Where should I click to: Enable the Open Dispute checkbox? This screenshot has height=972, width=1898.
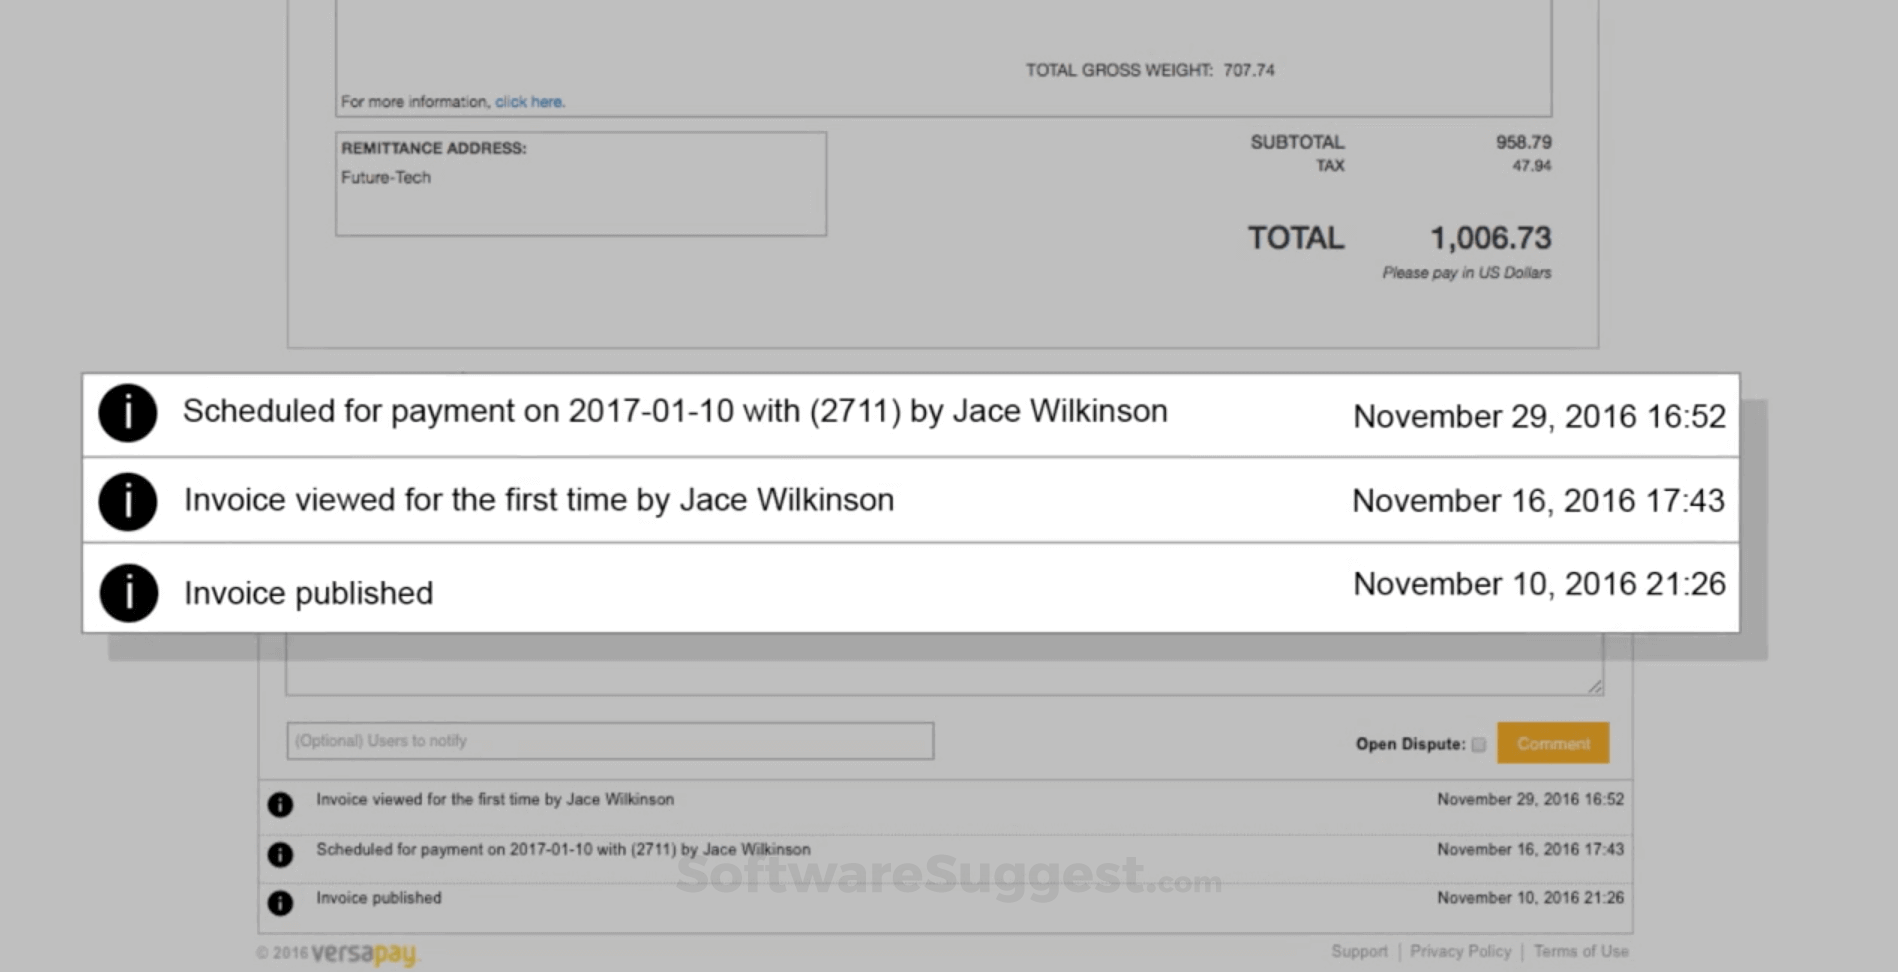coord(1479,745)
